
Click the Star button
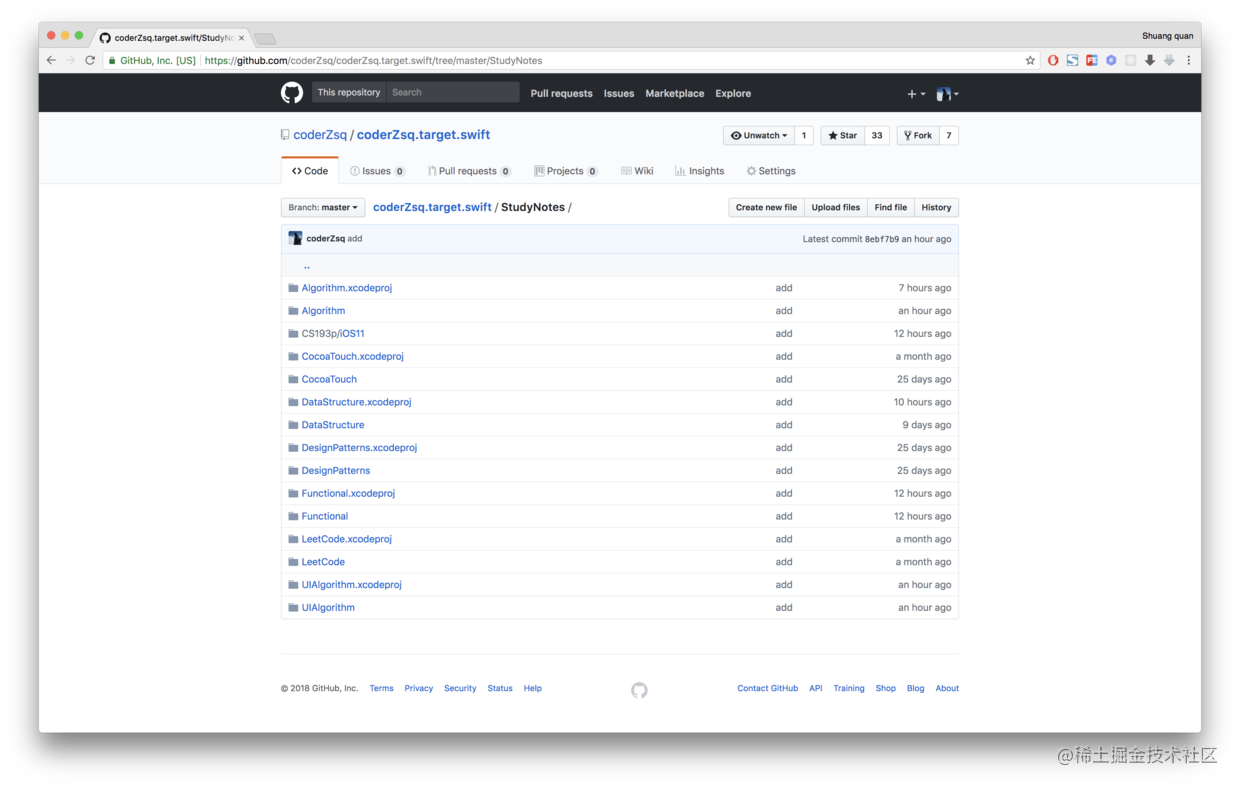842,135
